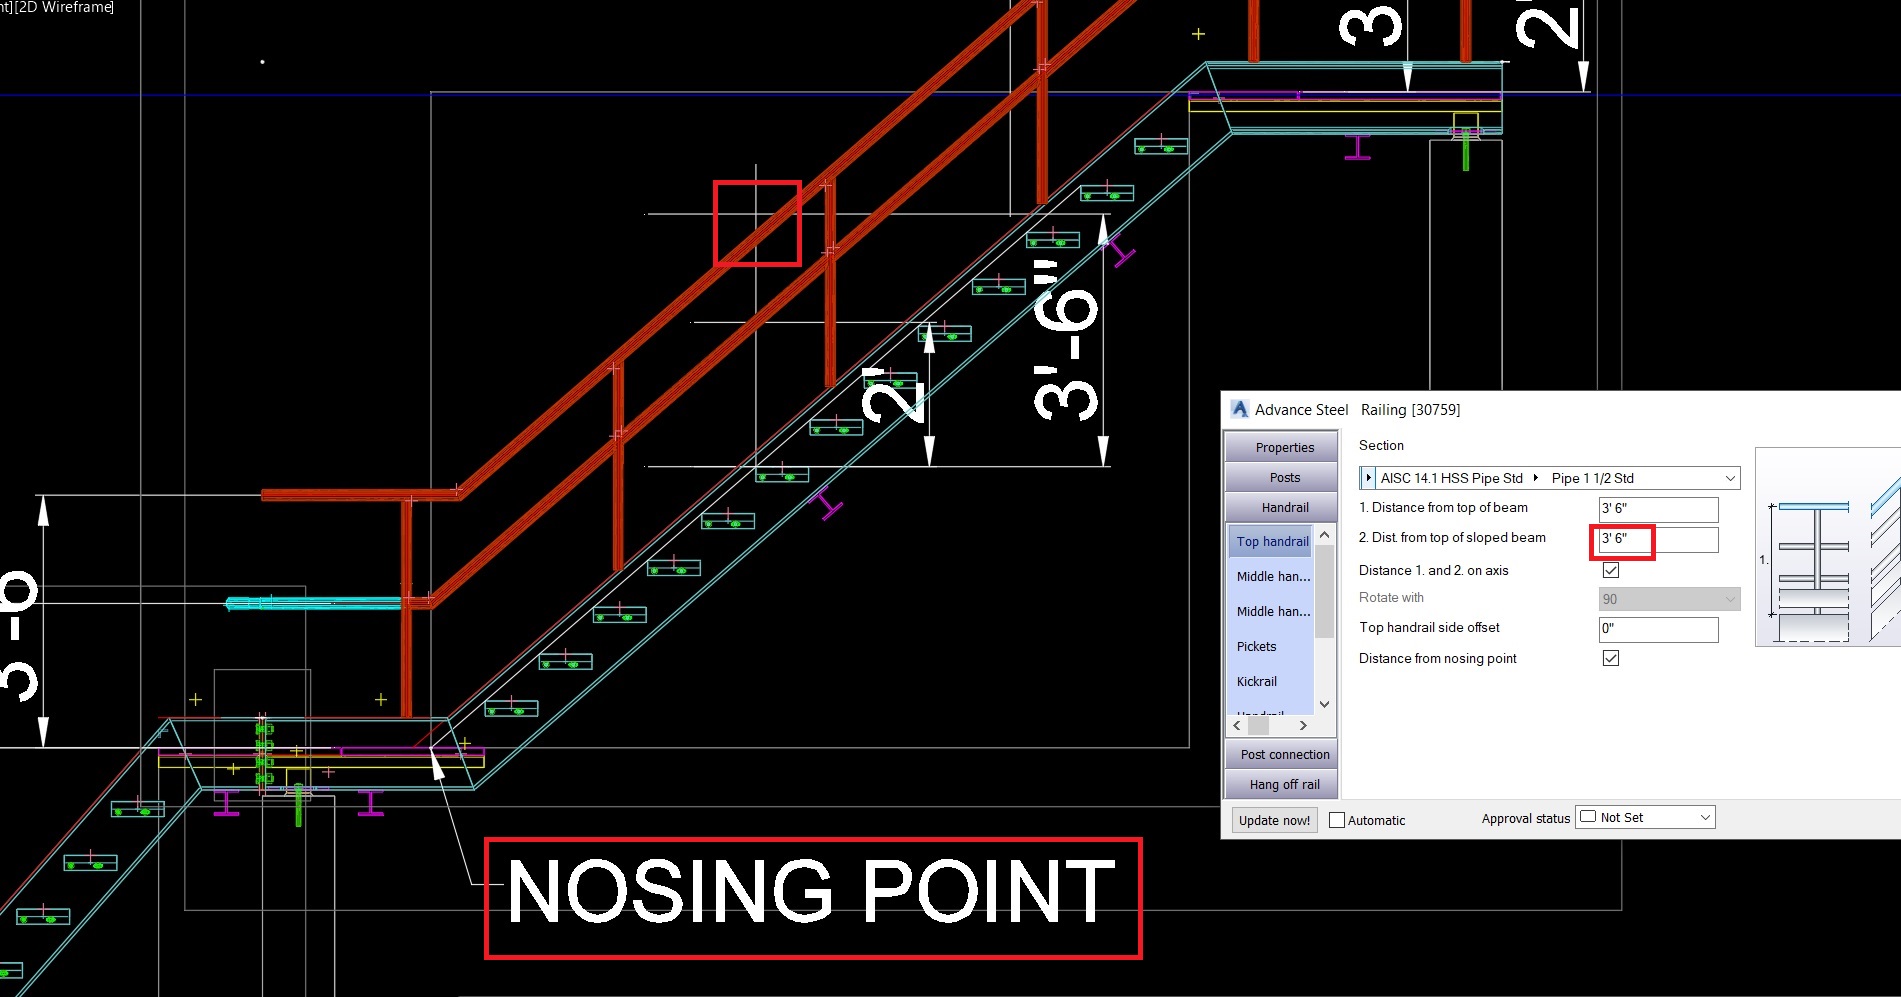The height and width of the screenshot is (997, 1901).
Task: Open the Section dropdown arrow
Action: pos(1730,478)
